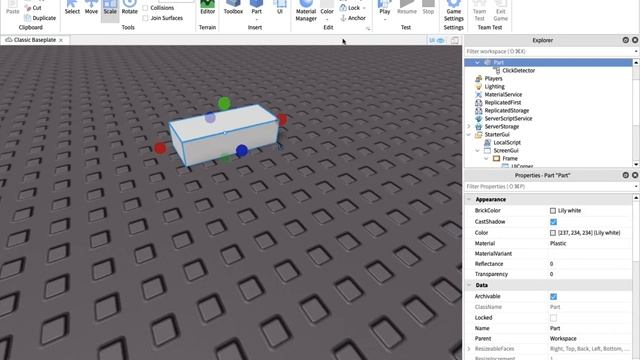Screen dimensions: 640x360
Task: Select ReplicatedFirst in Explorer
Action: [x=502, y=102]
